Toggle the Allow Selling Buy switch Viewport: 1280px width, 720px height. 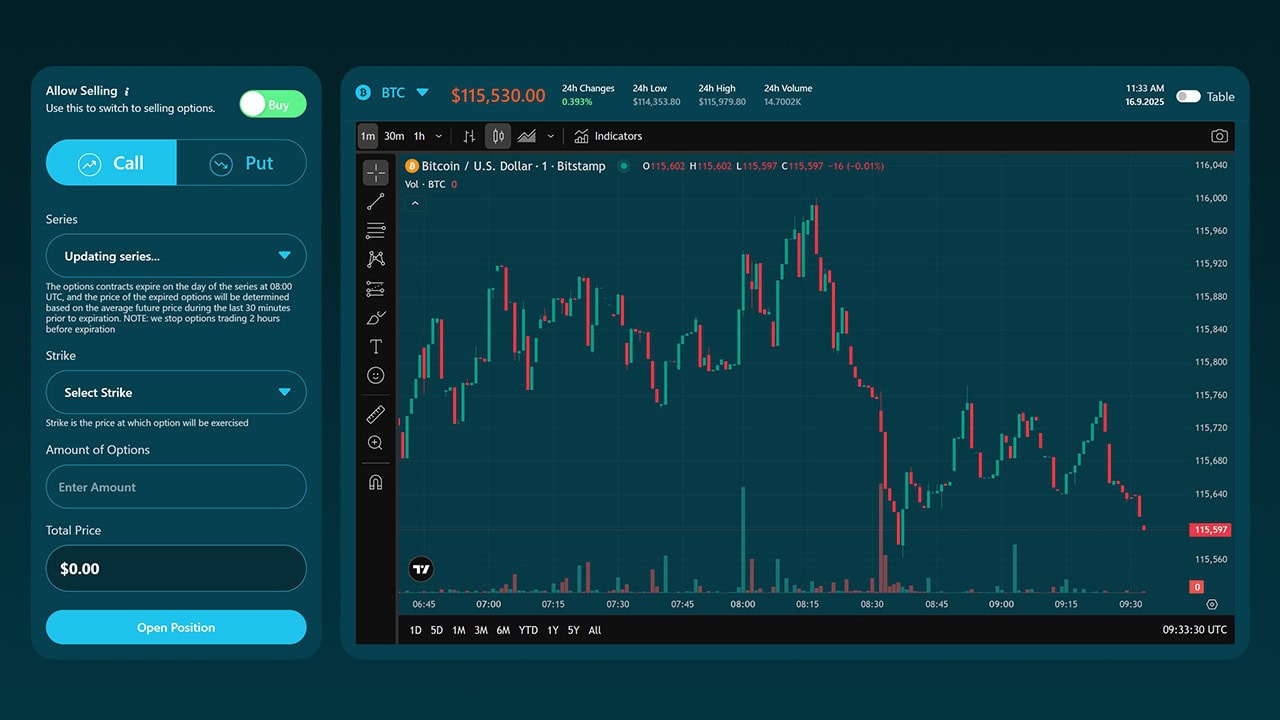[x=273, y=105]
